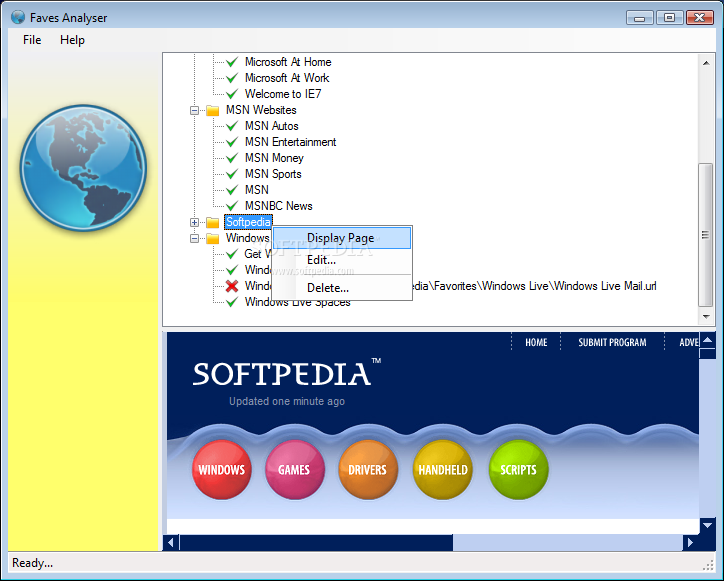Select the MSN Sports favorite
Image resolution: width=724 pixels, height=581 pixels.
(273, 174)
